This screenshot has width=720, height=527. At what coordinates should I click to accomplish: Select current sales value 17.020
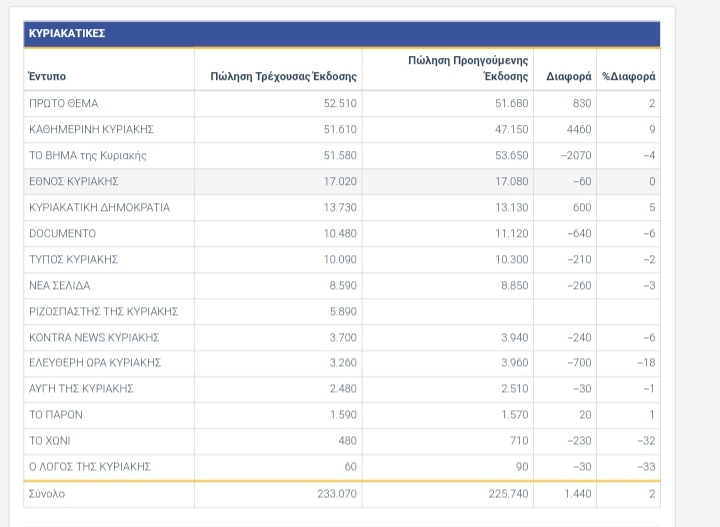[x=340, y=181]
